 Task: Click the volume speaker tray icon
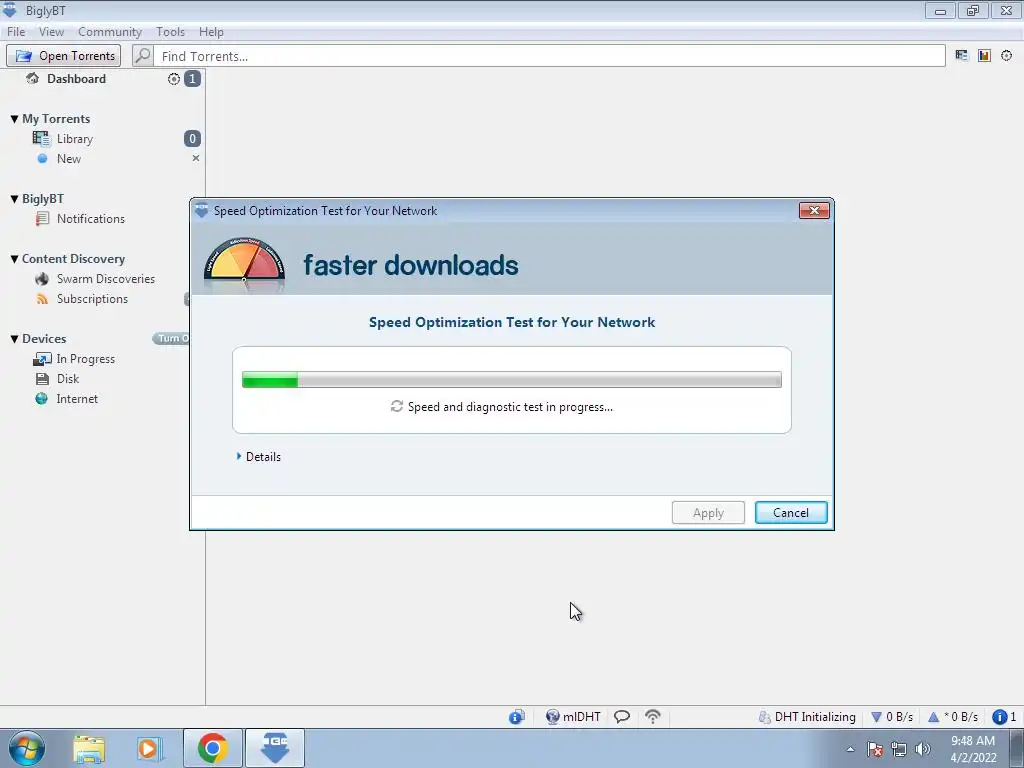[x=923, y=749]
